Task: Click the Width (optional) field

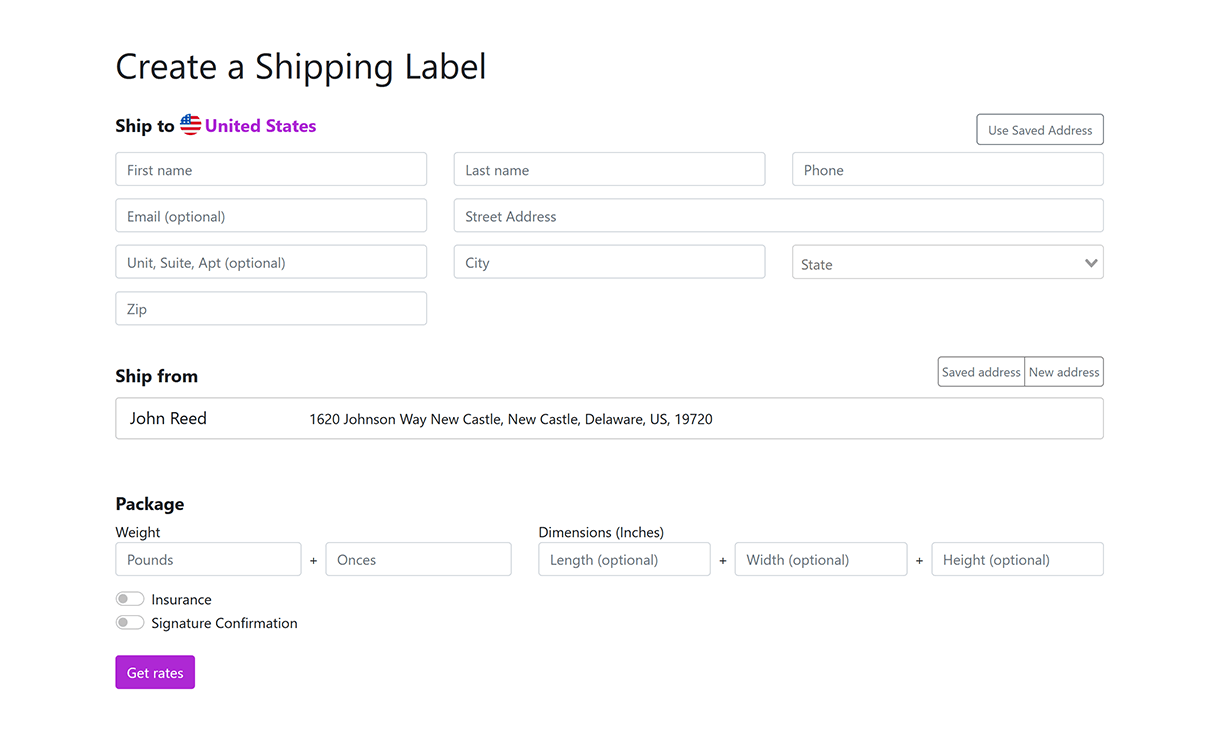Action: [x=821, y=560]
